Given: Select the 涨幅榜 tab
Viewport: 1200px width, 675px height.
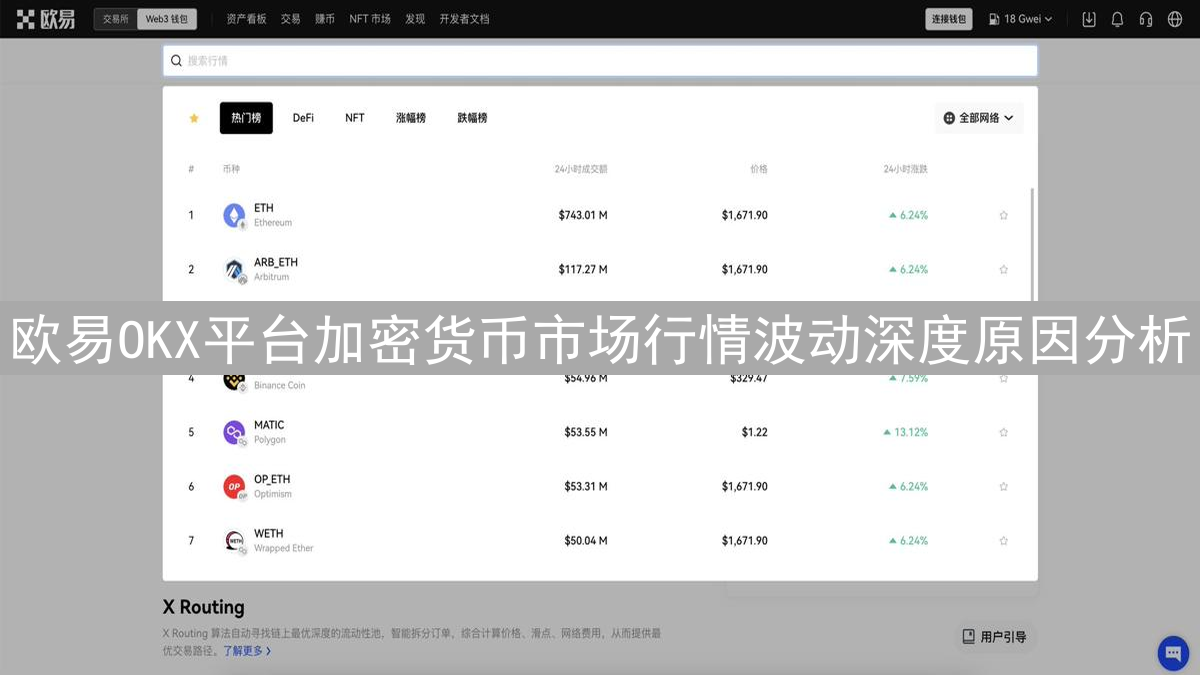Looking at the screenshot, I should [x=410, y=118].
